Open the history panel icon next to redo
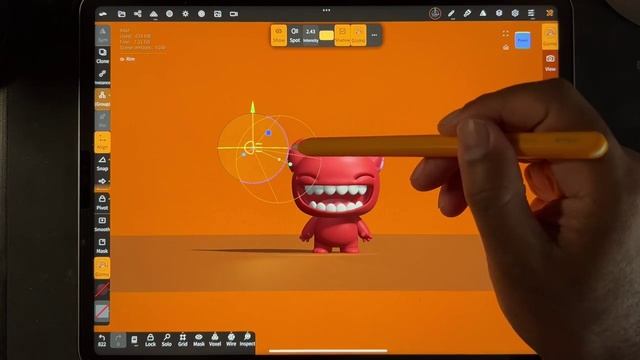Screen dimensions: 640x360 [x=134, y=340]
